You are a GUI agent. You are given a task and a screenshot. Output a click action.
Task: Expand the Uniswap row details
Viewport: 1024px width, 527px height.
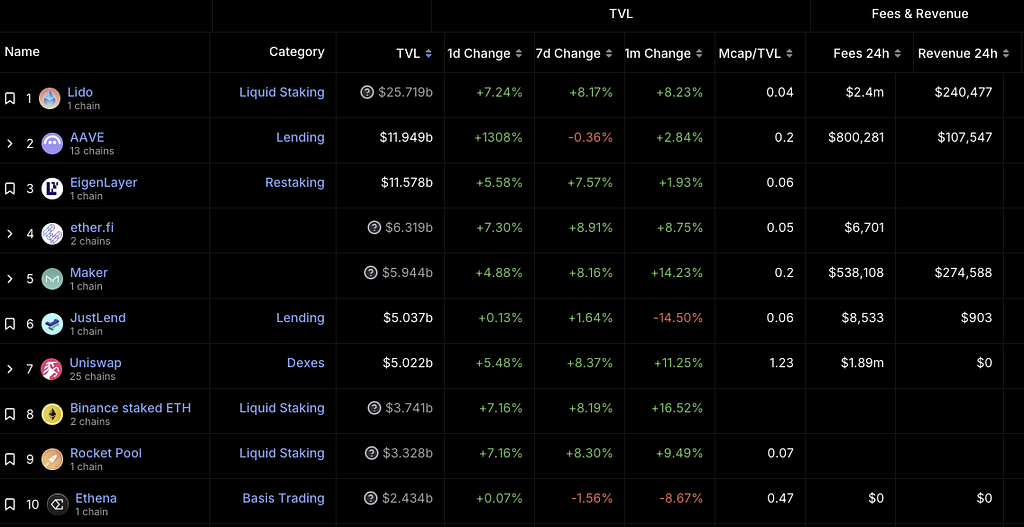(10, 369)
